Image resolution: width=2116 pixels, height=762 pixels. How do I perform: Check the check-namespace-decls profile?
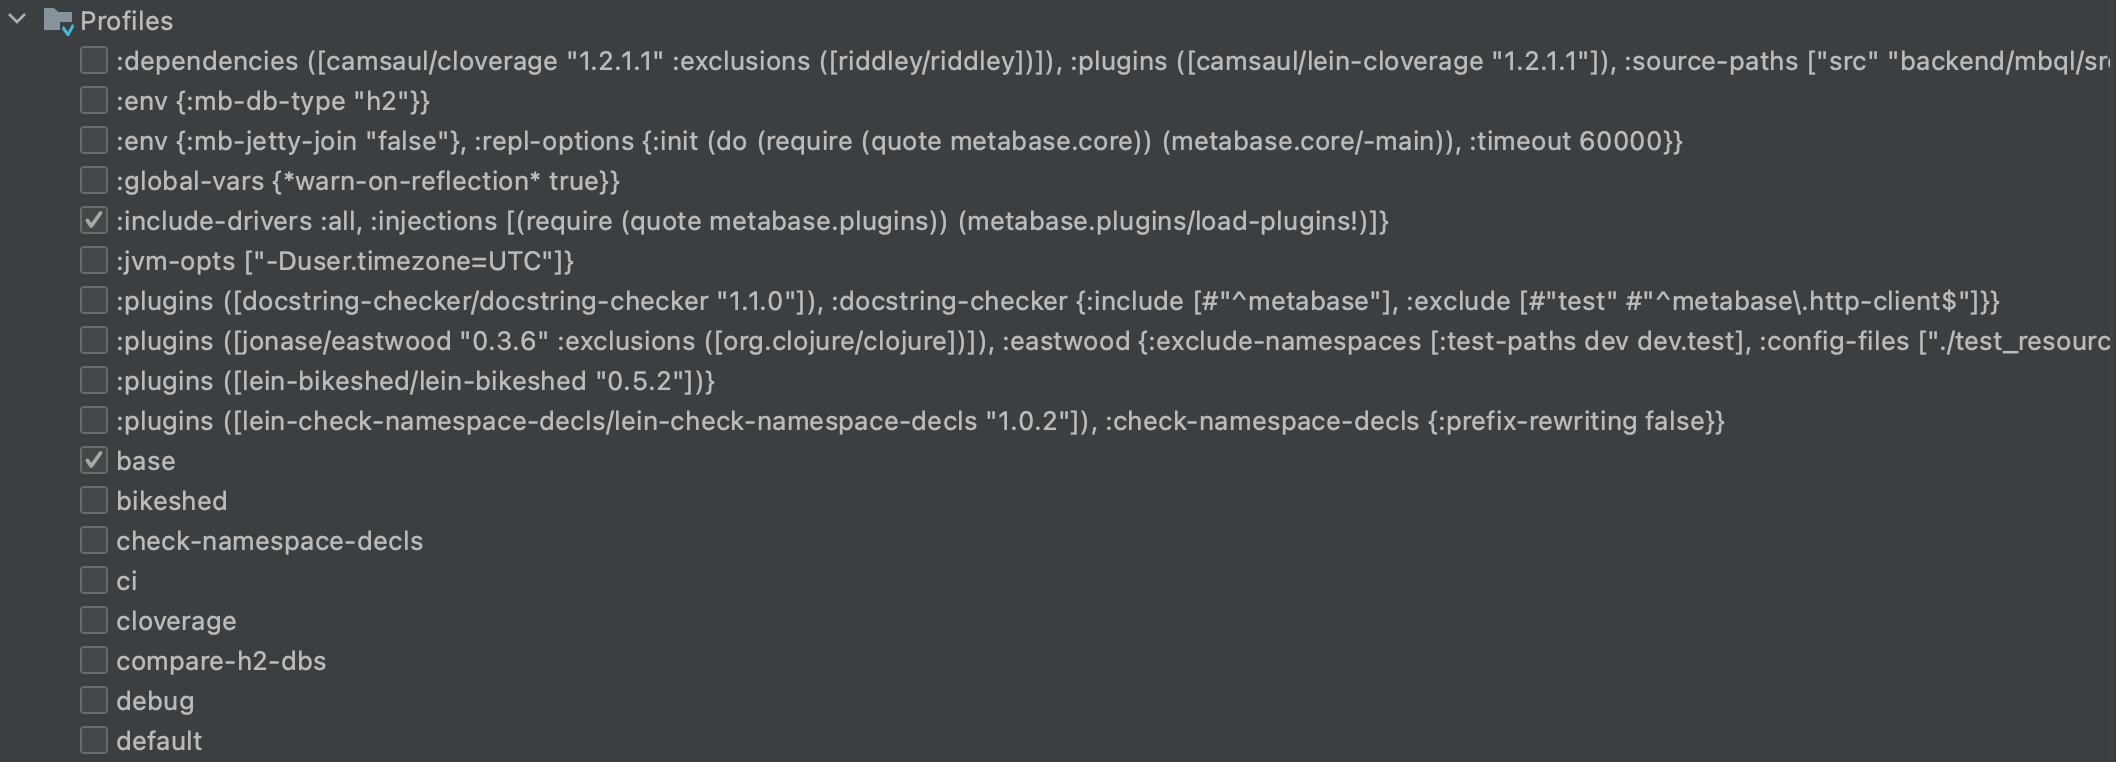tap(93, 540)
